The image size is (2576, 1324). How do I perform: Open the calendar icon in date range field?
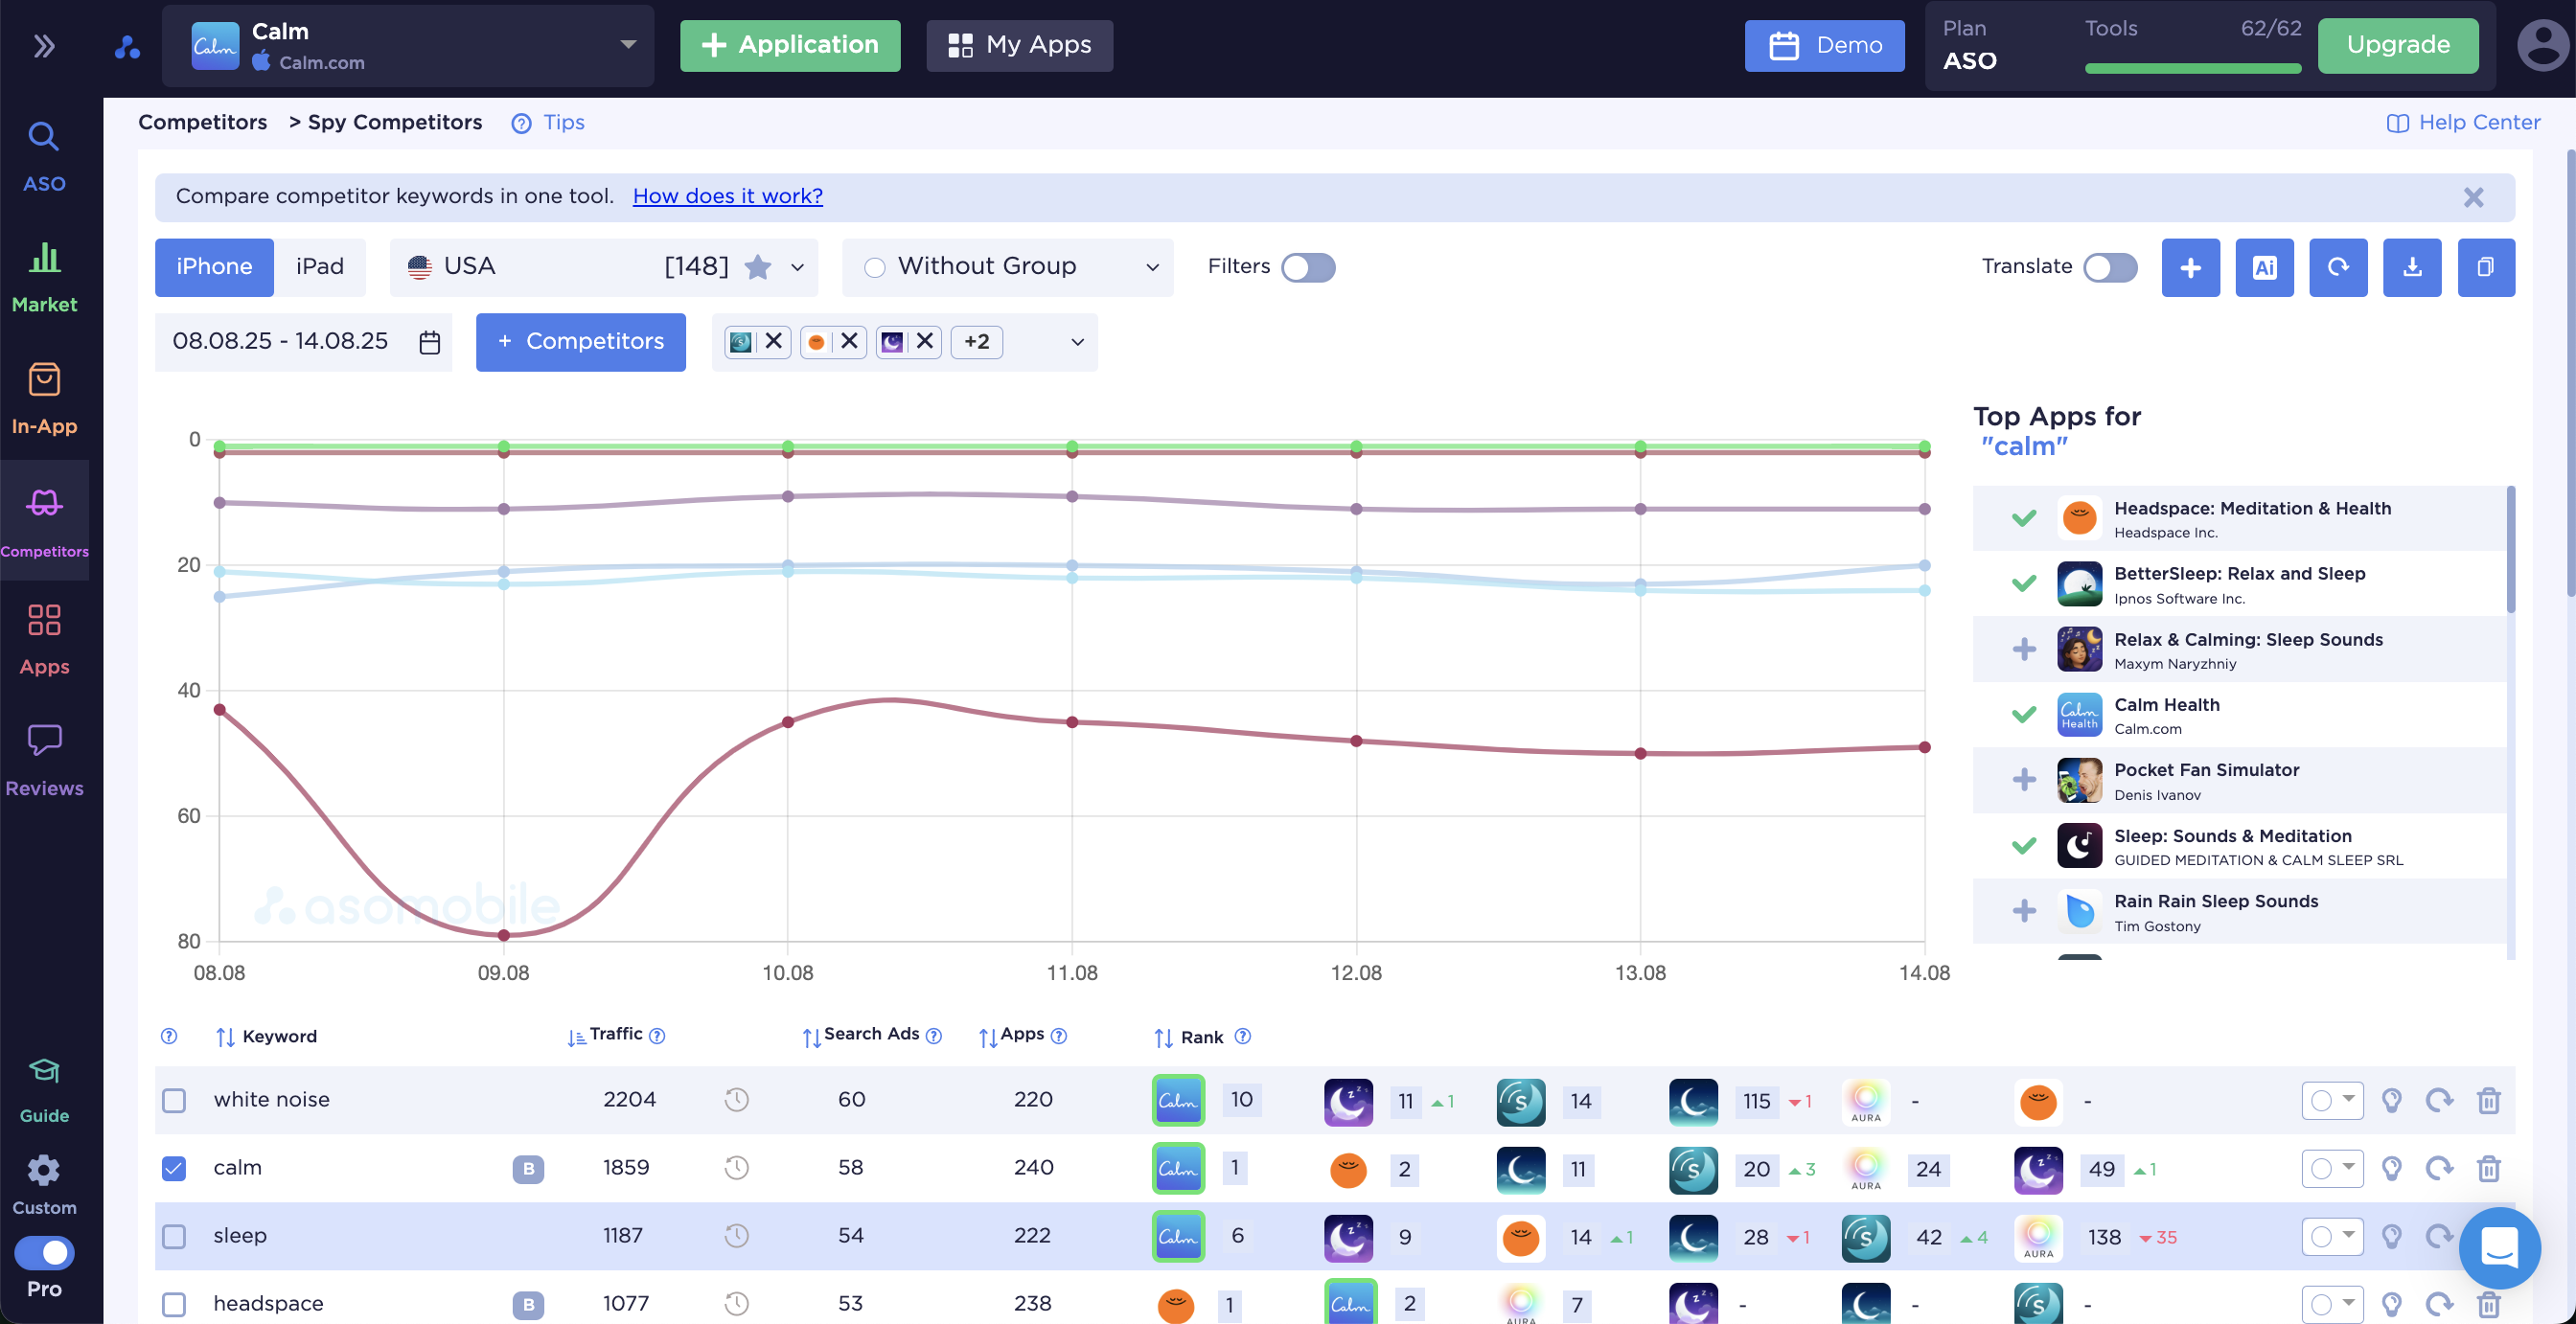click(429, 342)
